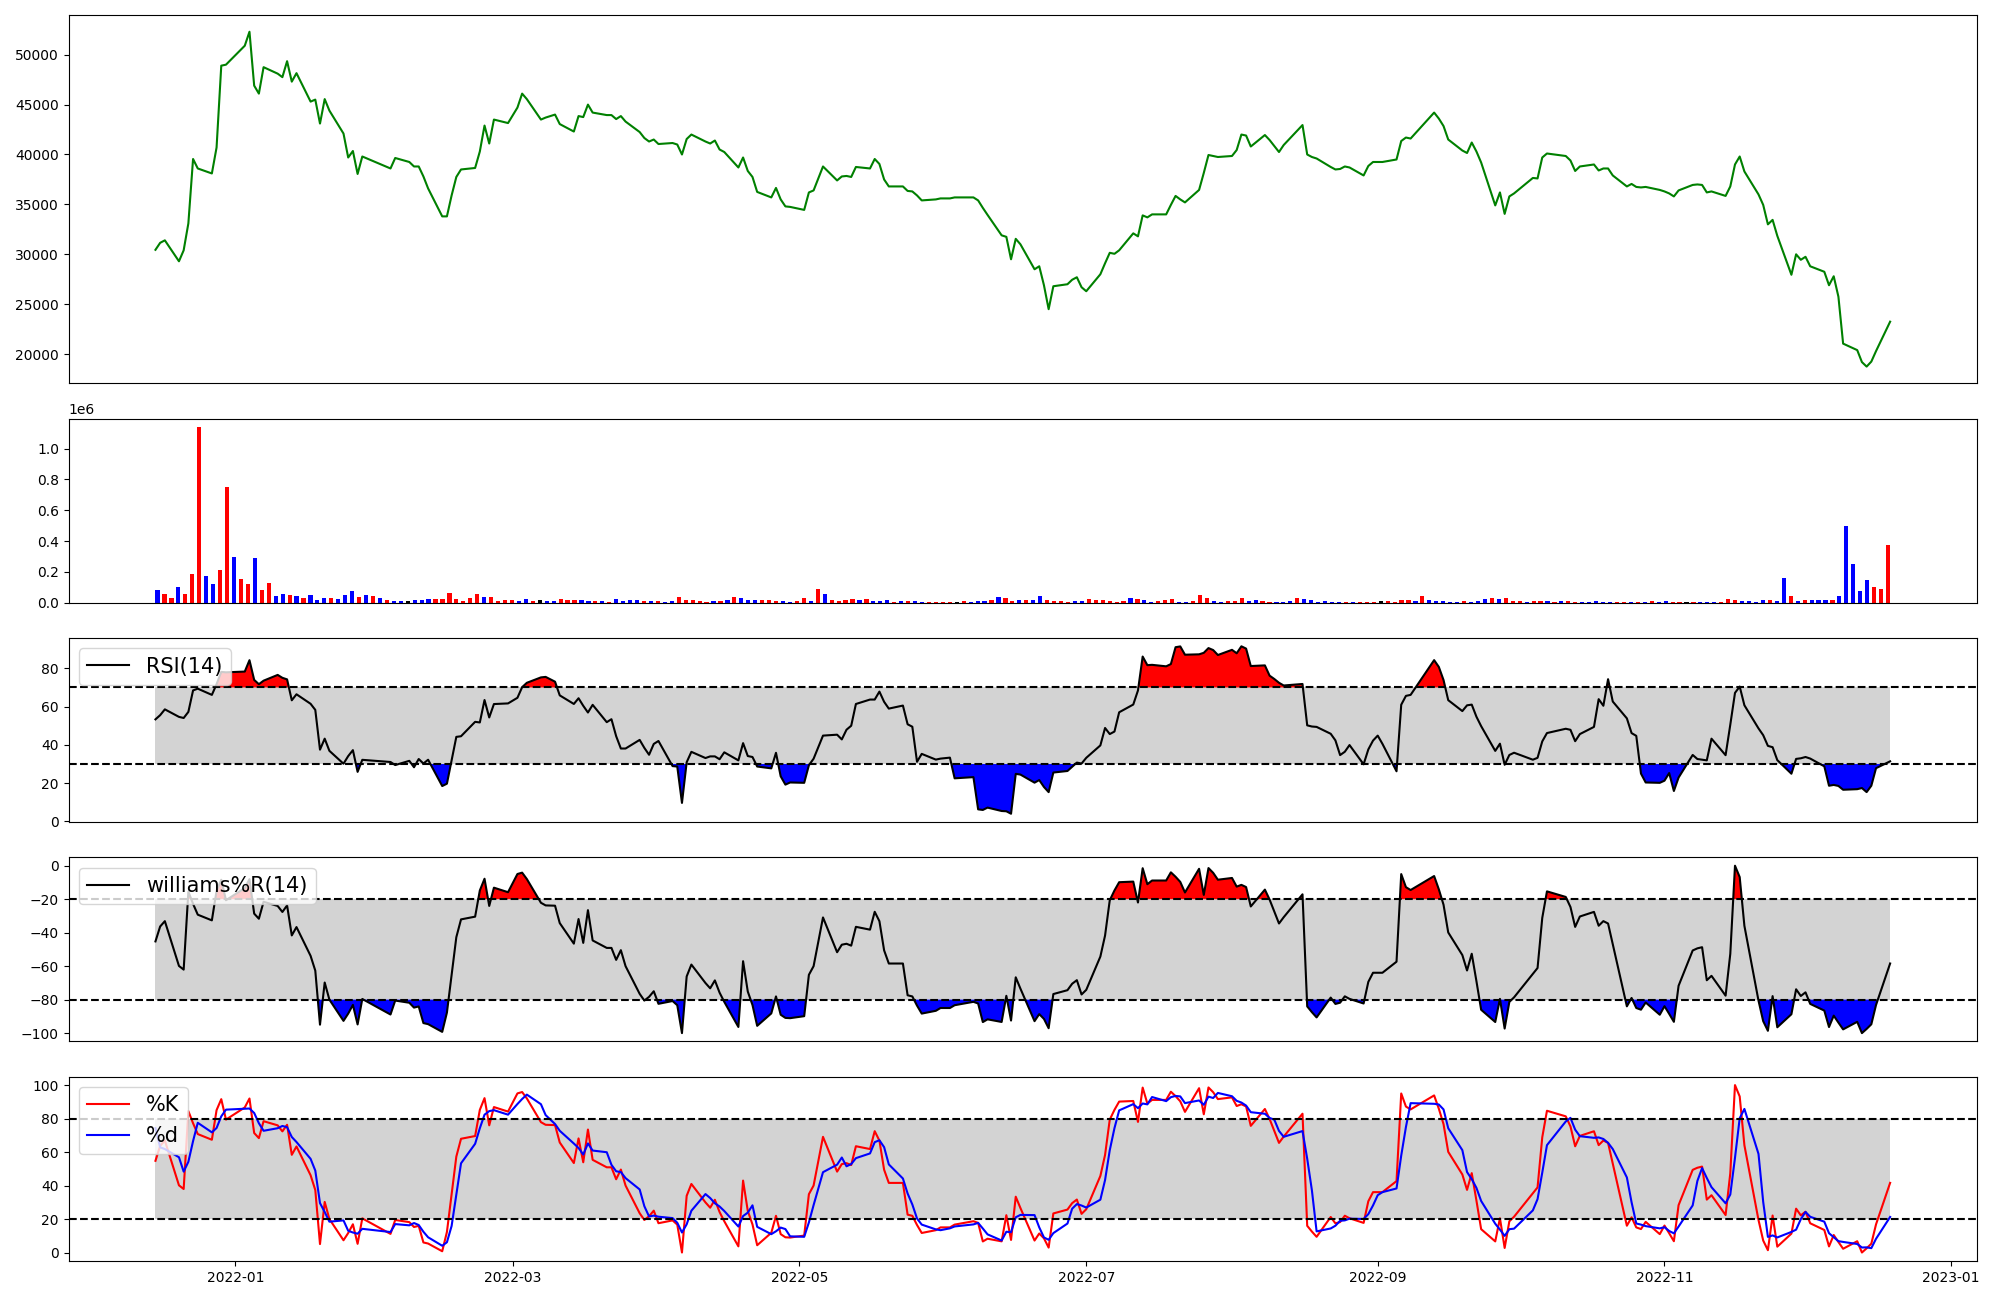Click the −100 label on Williams %R axis

click(x=40, y=1034)
